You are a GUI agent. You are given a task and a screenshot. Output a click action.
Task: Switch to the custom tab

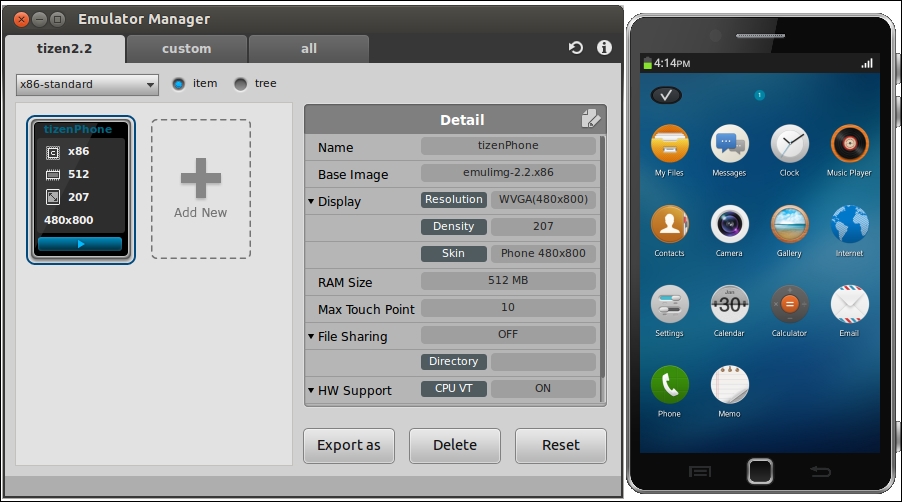(187, 49)
